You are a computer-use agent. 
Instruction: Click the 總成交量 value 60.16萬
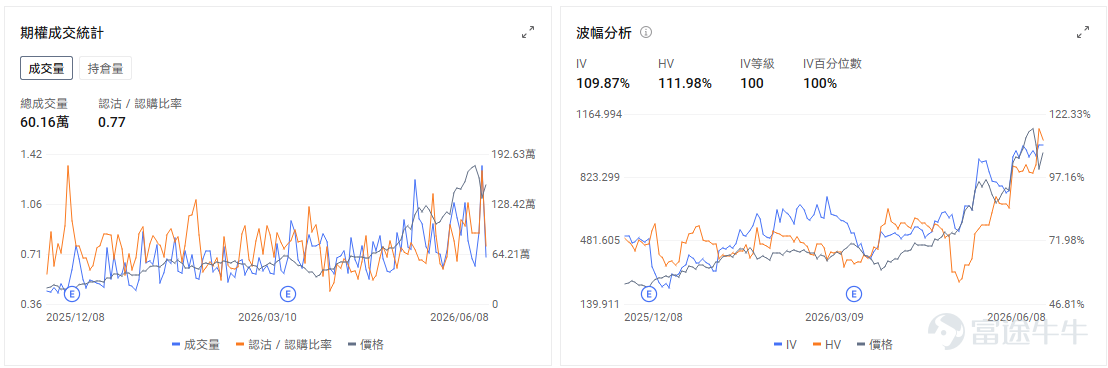pos(45,122)
